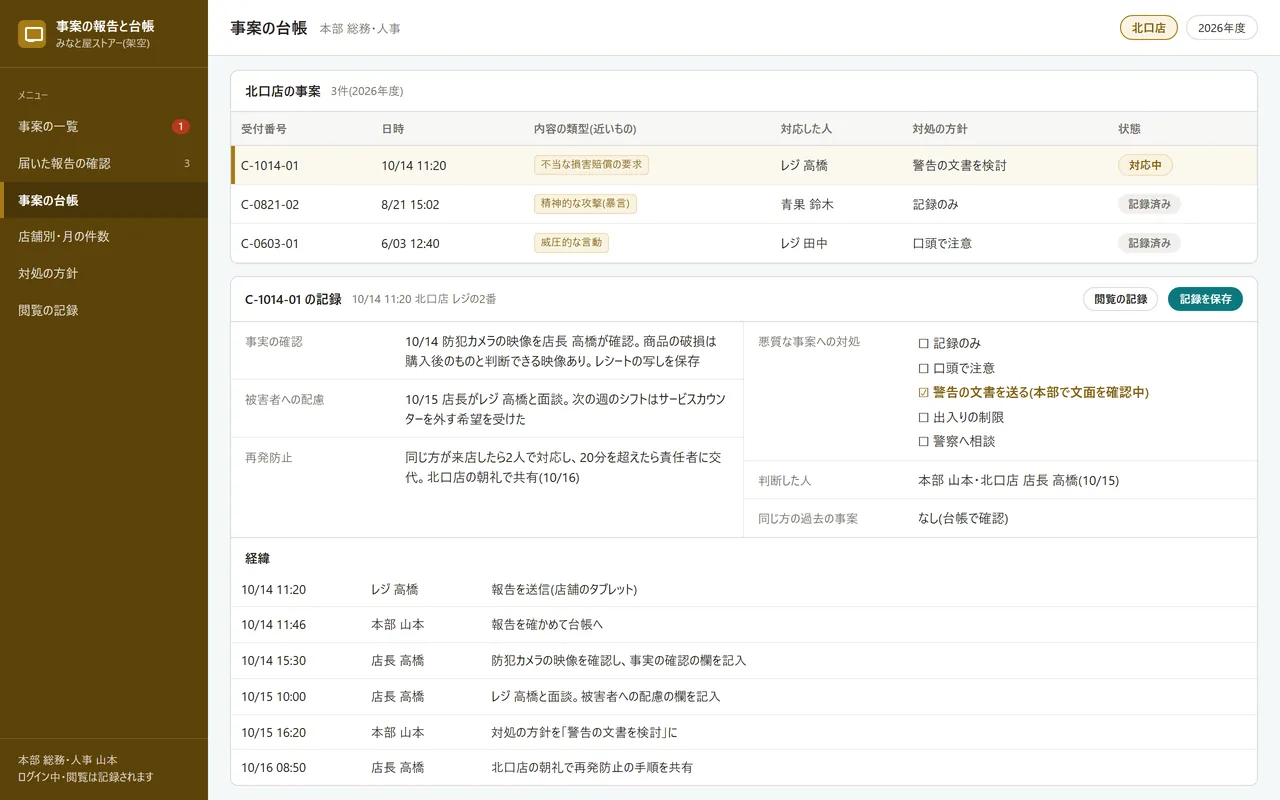1280x800 pixels.
Task: Click 青果 鈴木 responder cell
Action: [x=807, y=204]
